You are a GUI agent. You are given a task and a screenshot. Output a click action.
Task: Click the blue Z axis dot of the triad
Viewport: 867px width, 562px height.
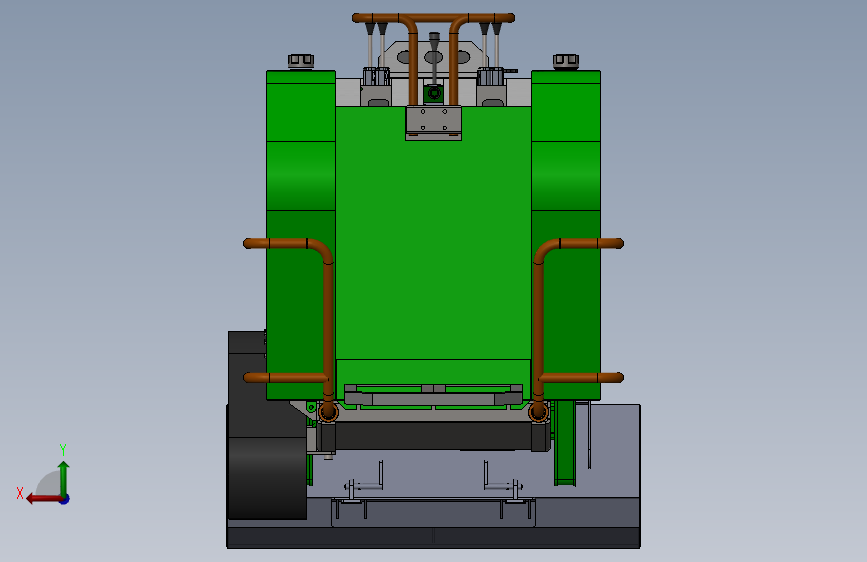[x=65, y=499]
